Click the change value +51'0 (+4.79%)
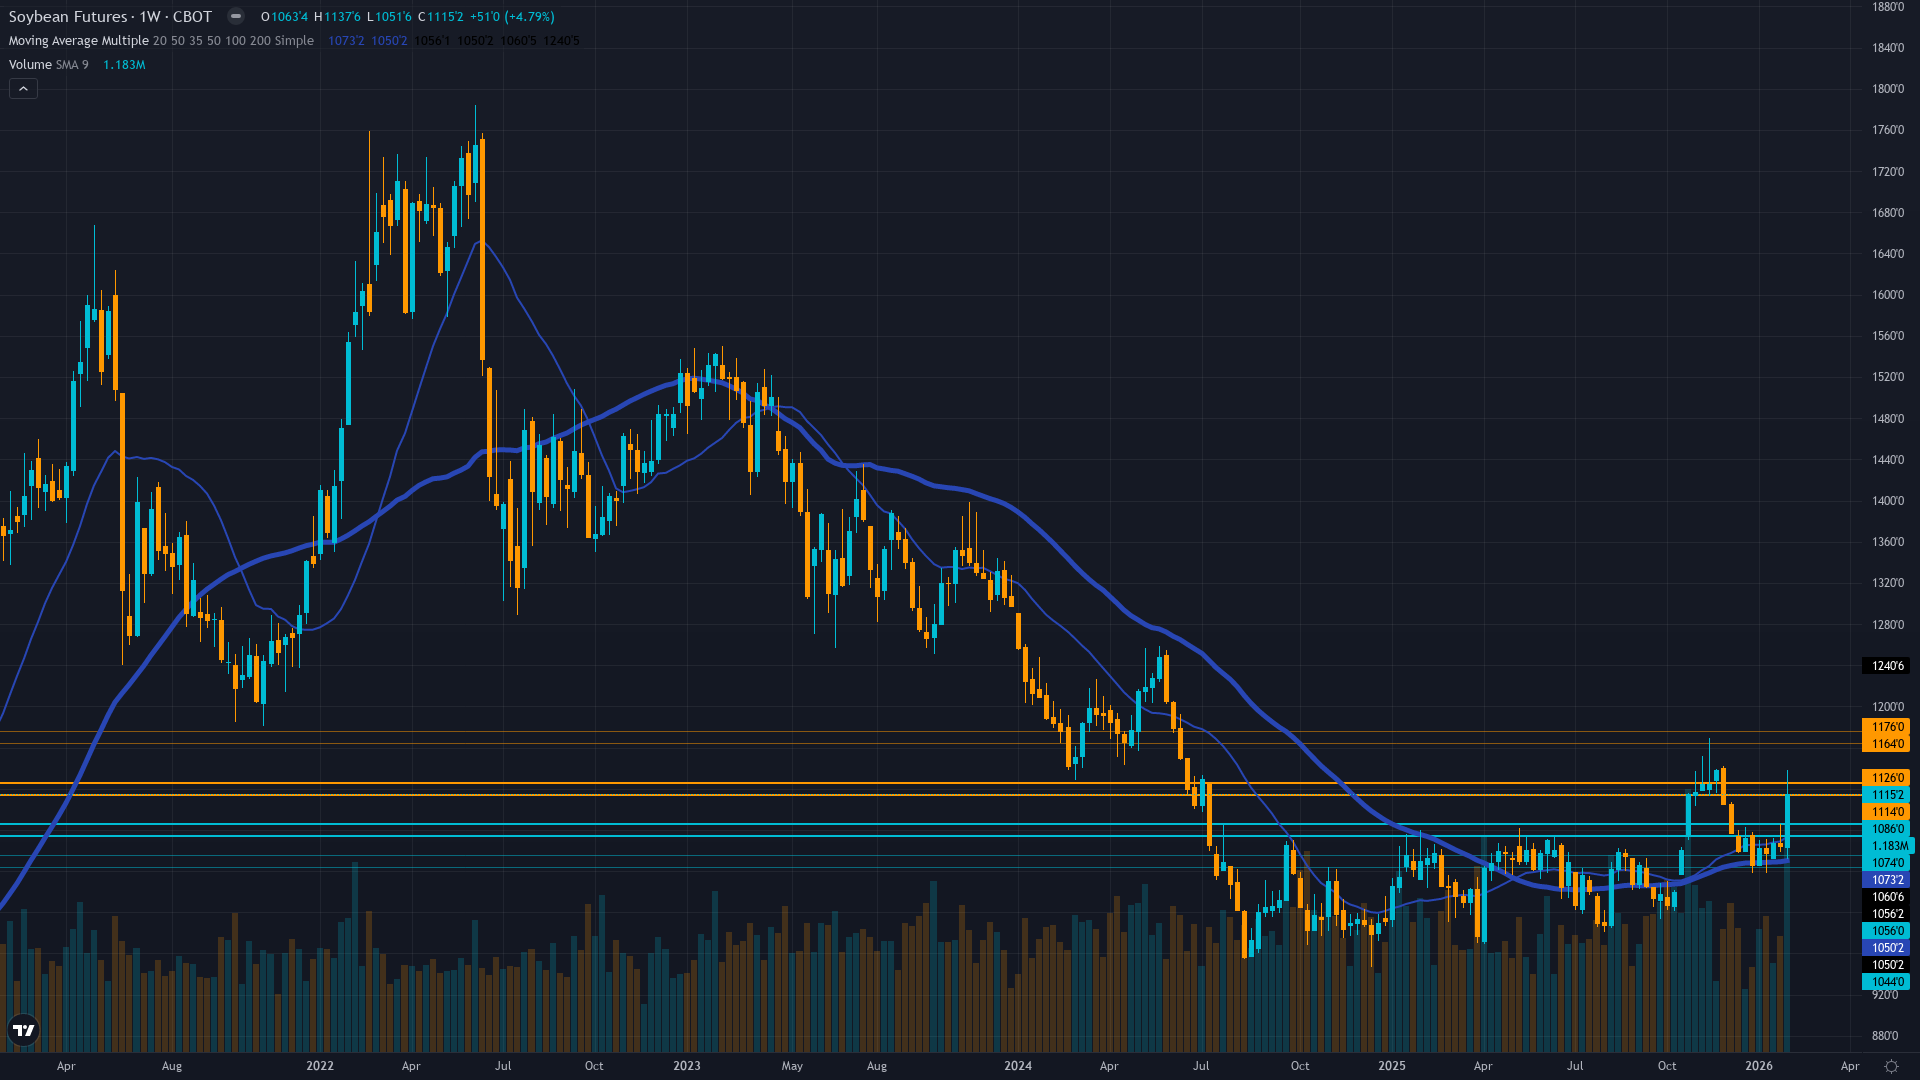 pyautogui.click(x=512, y=17)
